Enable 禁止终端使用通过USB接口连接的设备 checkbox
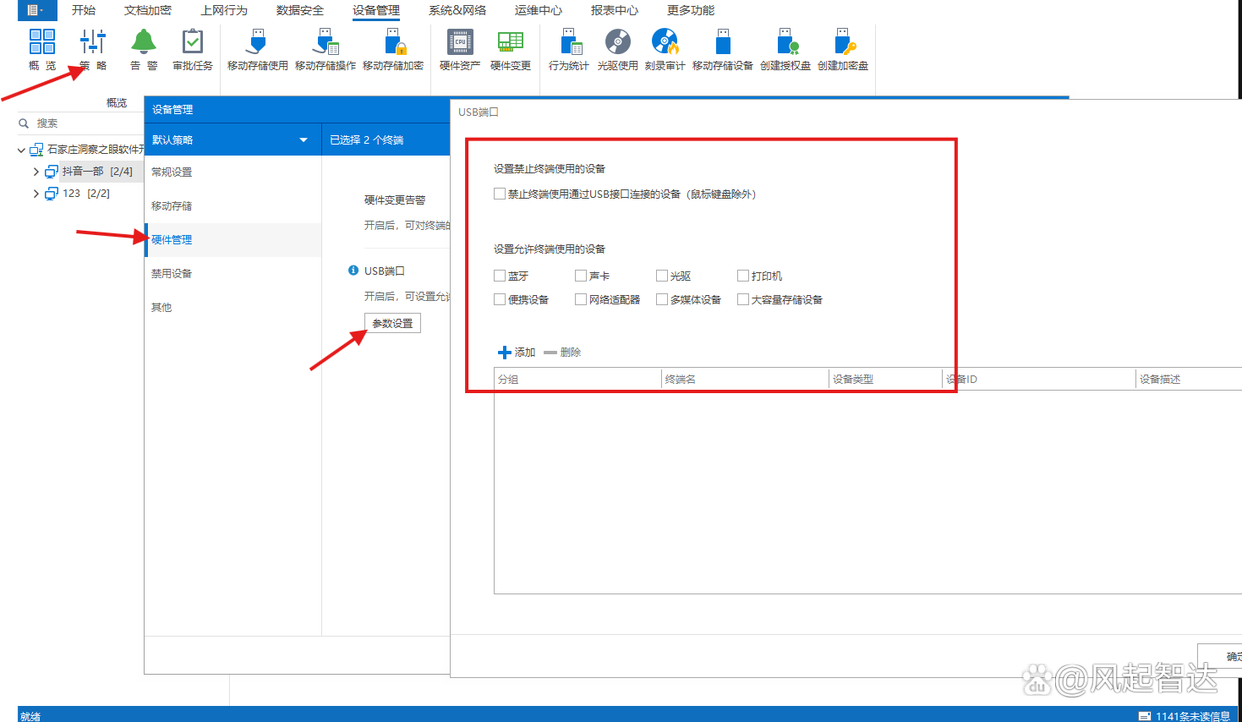This screenshot has width=1242, height=722. [x=500, y=194]
